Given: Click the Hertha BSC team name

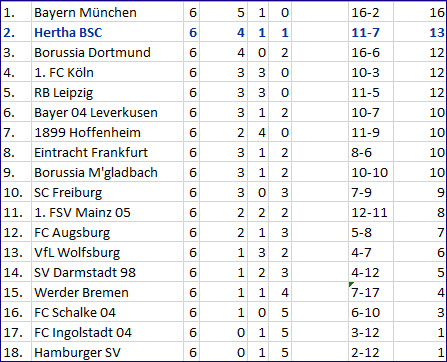Looking at the screenshot, I should tap(68, 33).
